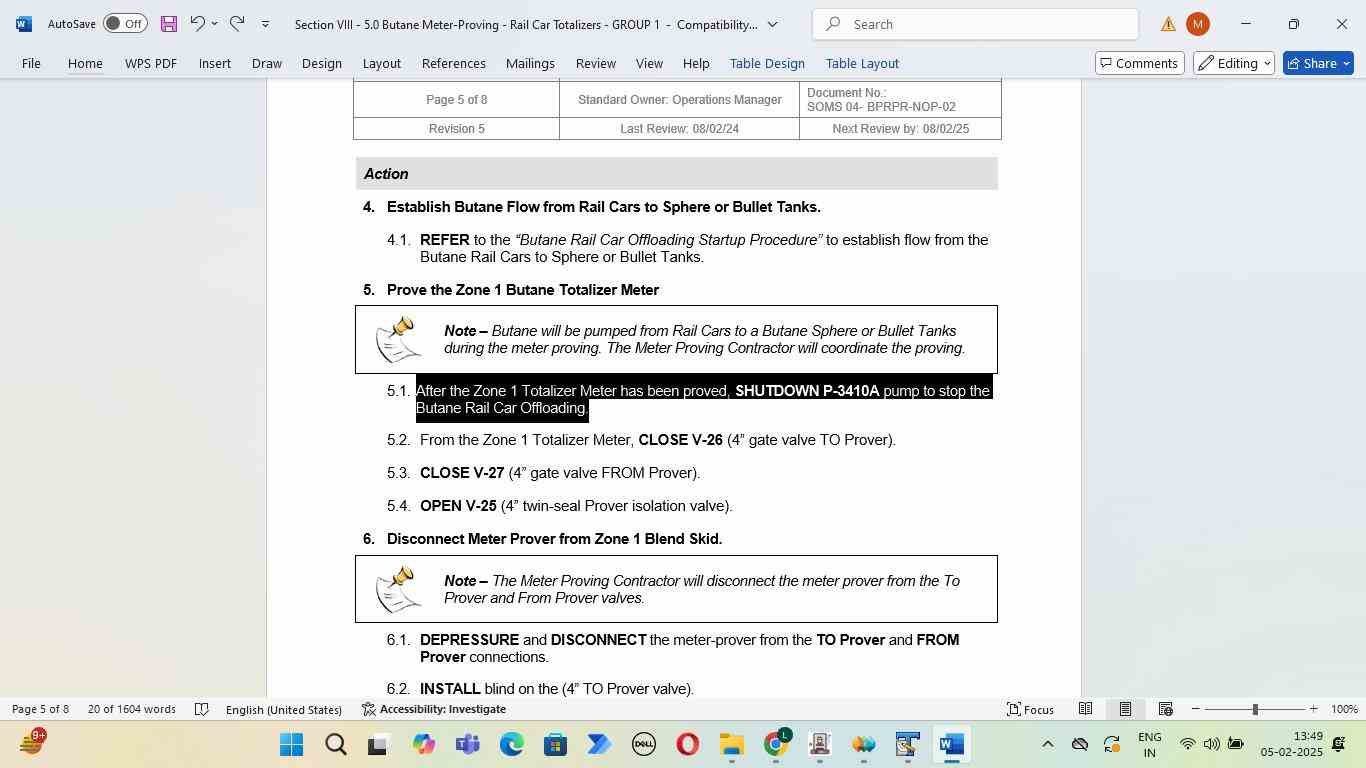
Task: Open the Draw tab
Action: pos(266,63)
